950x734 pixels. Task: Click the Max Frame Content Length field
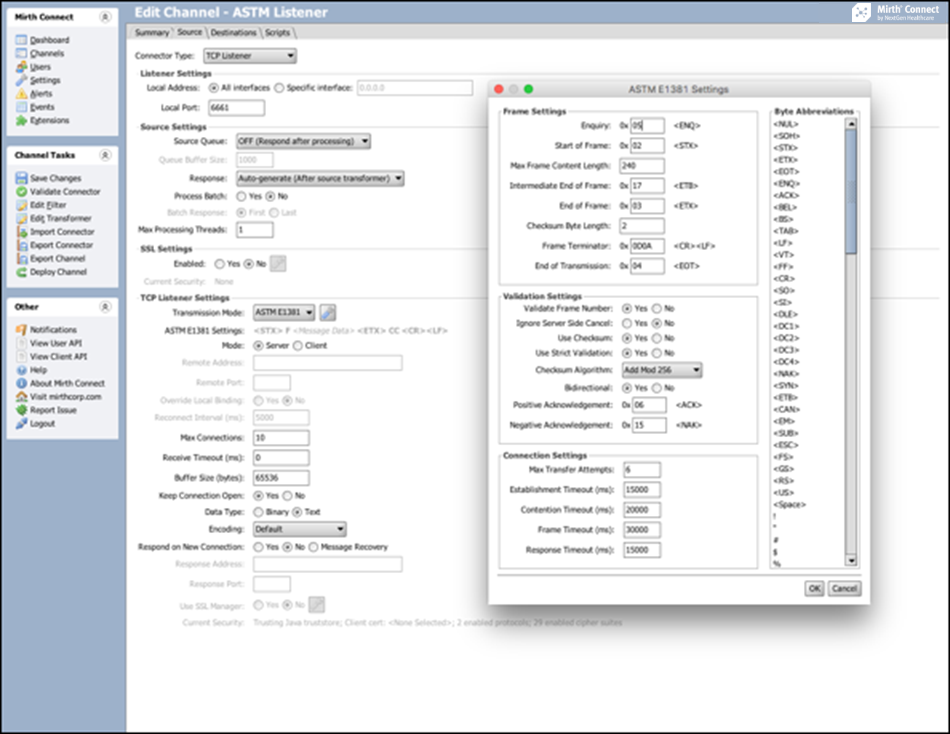click(641, 166)
